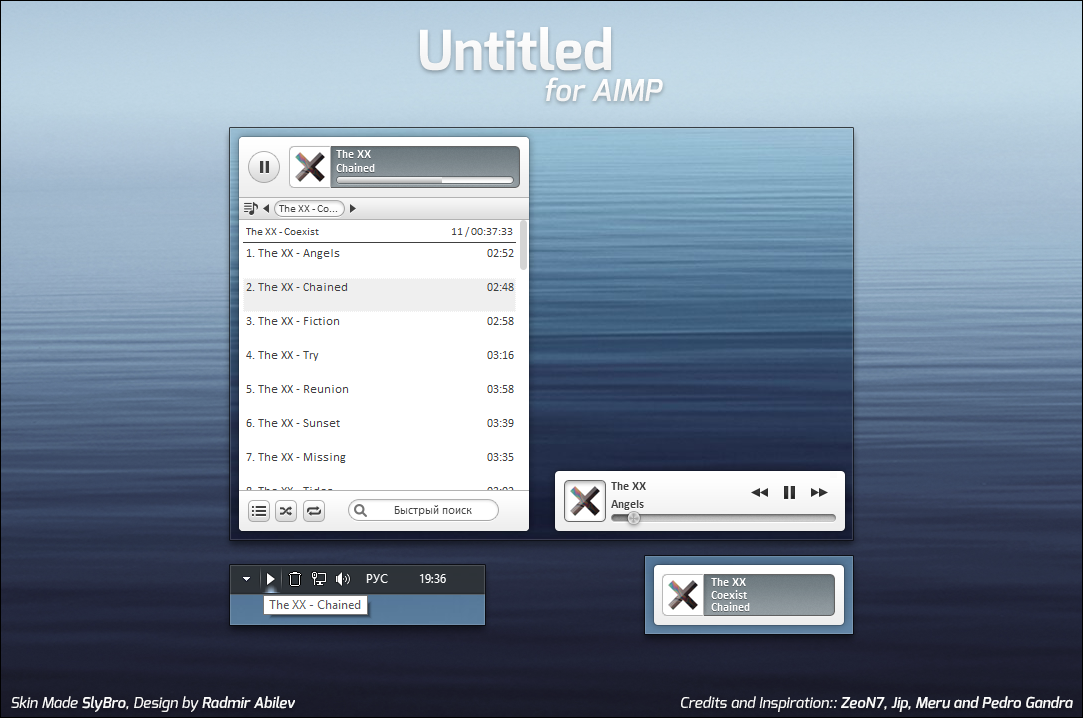
Task: Click the AIMP play tray icon
Action: (271, 579)
